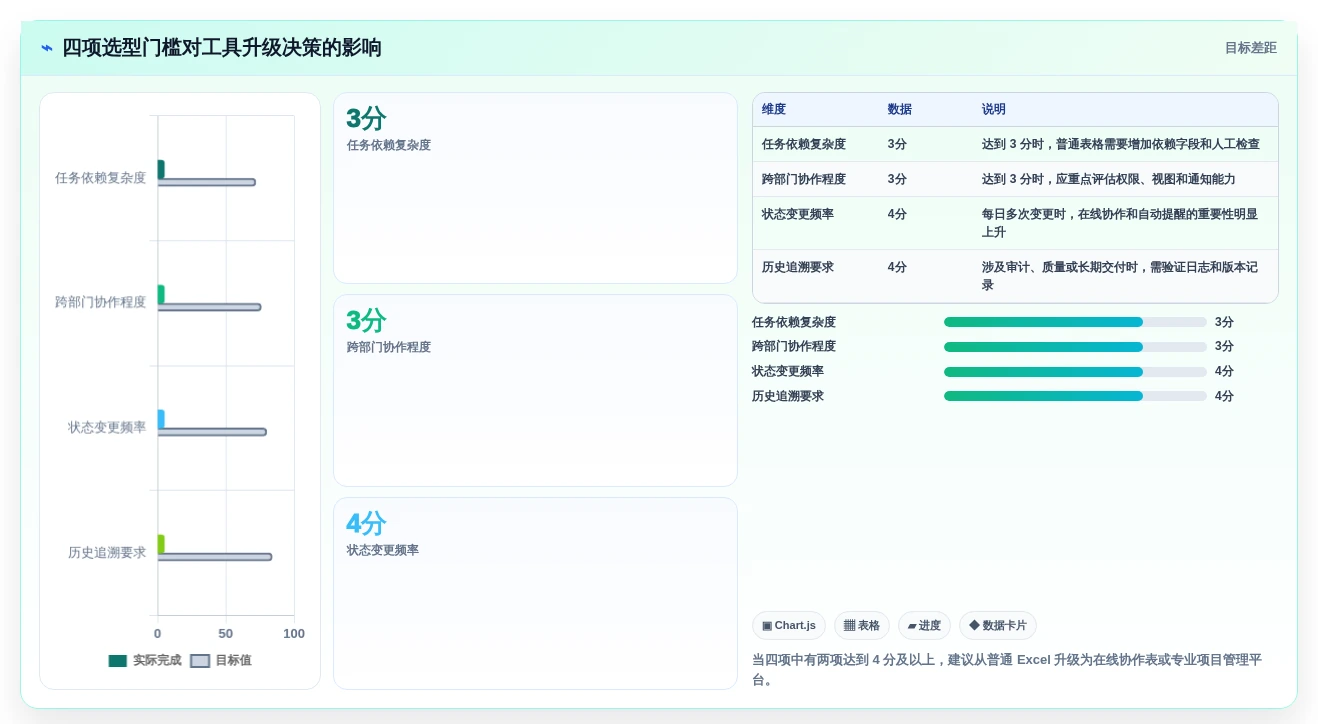Click the 状态变更频率 target bar in chart
Image resolution: width=1318 pixels, height=724 pixels.
[x=212, y=432]
